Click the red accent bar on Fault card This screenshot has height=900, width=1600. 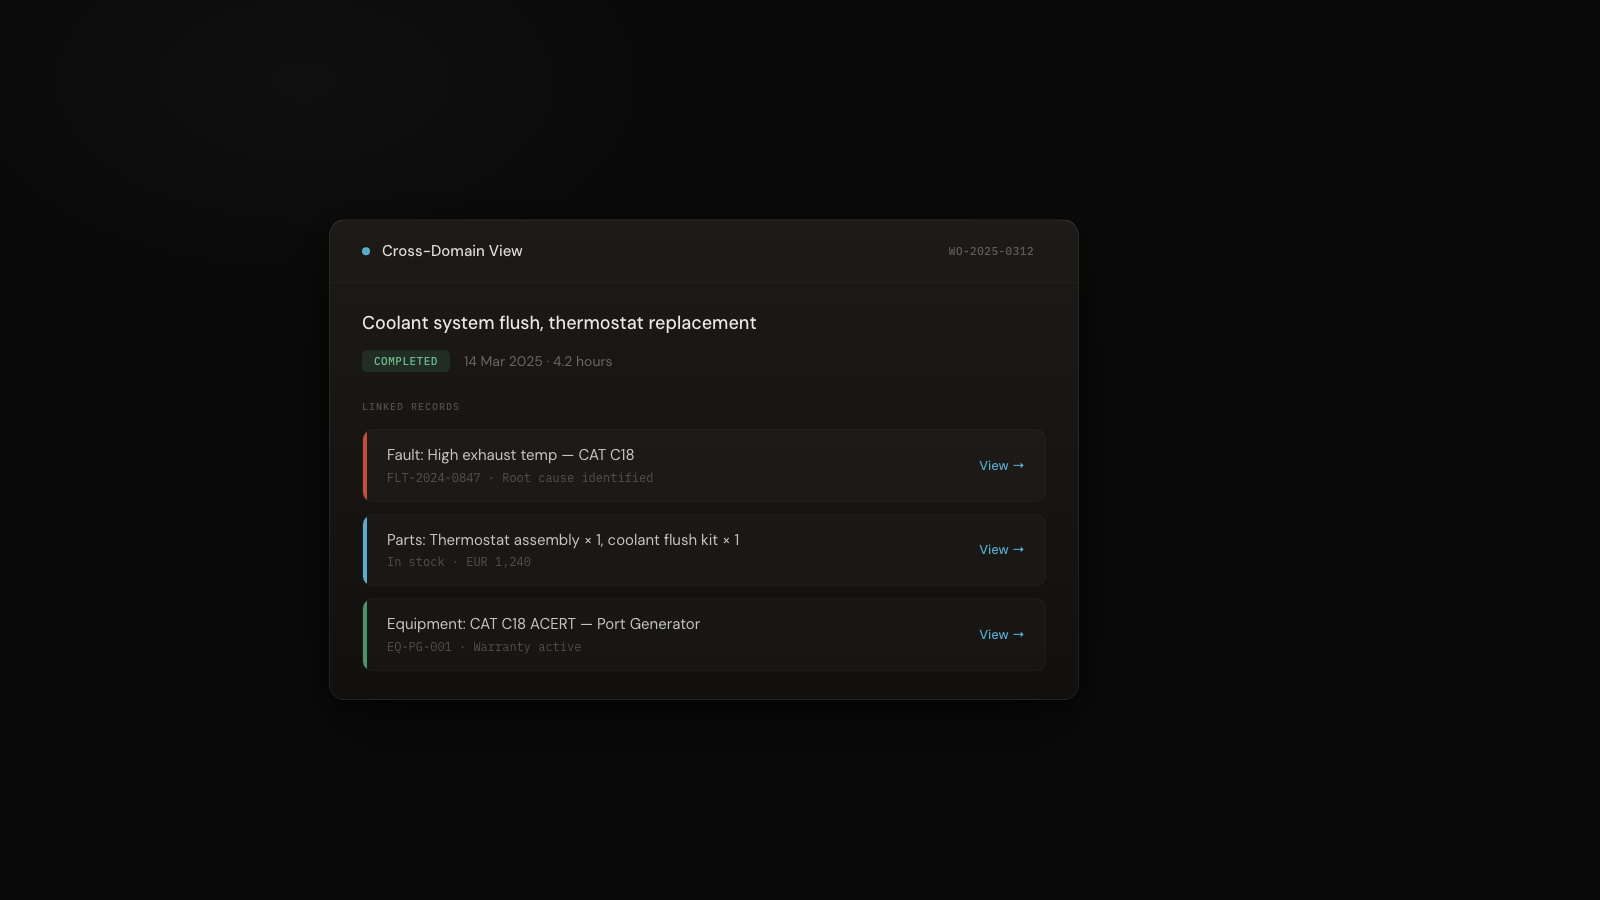365,466
